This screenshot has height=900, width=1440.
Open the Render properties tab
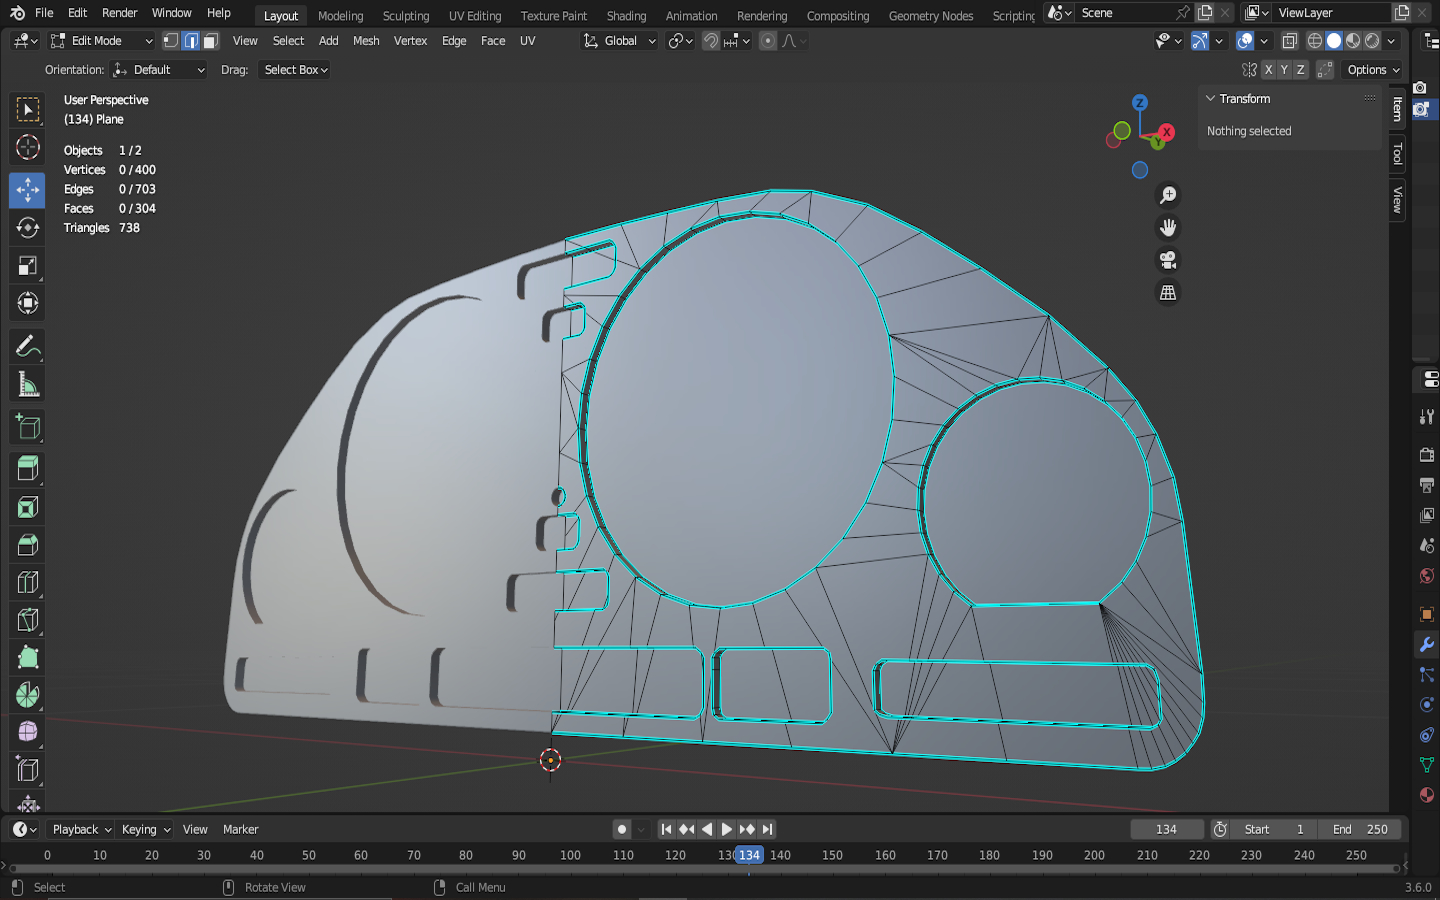point(1427,455)
